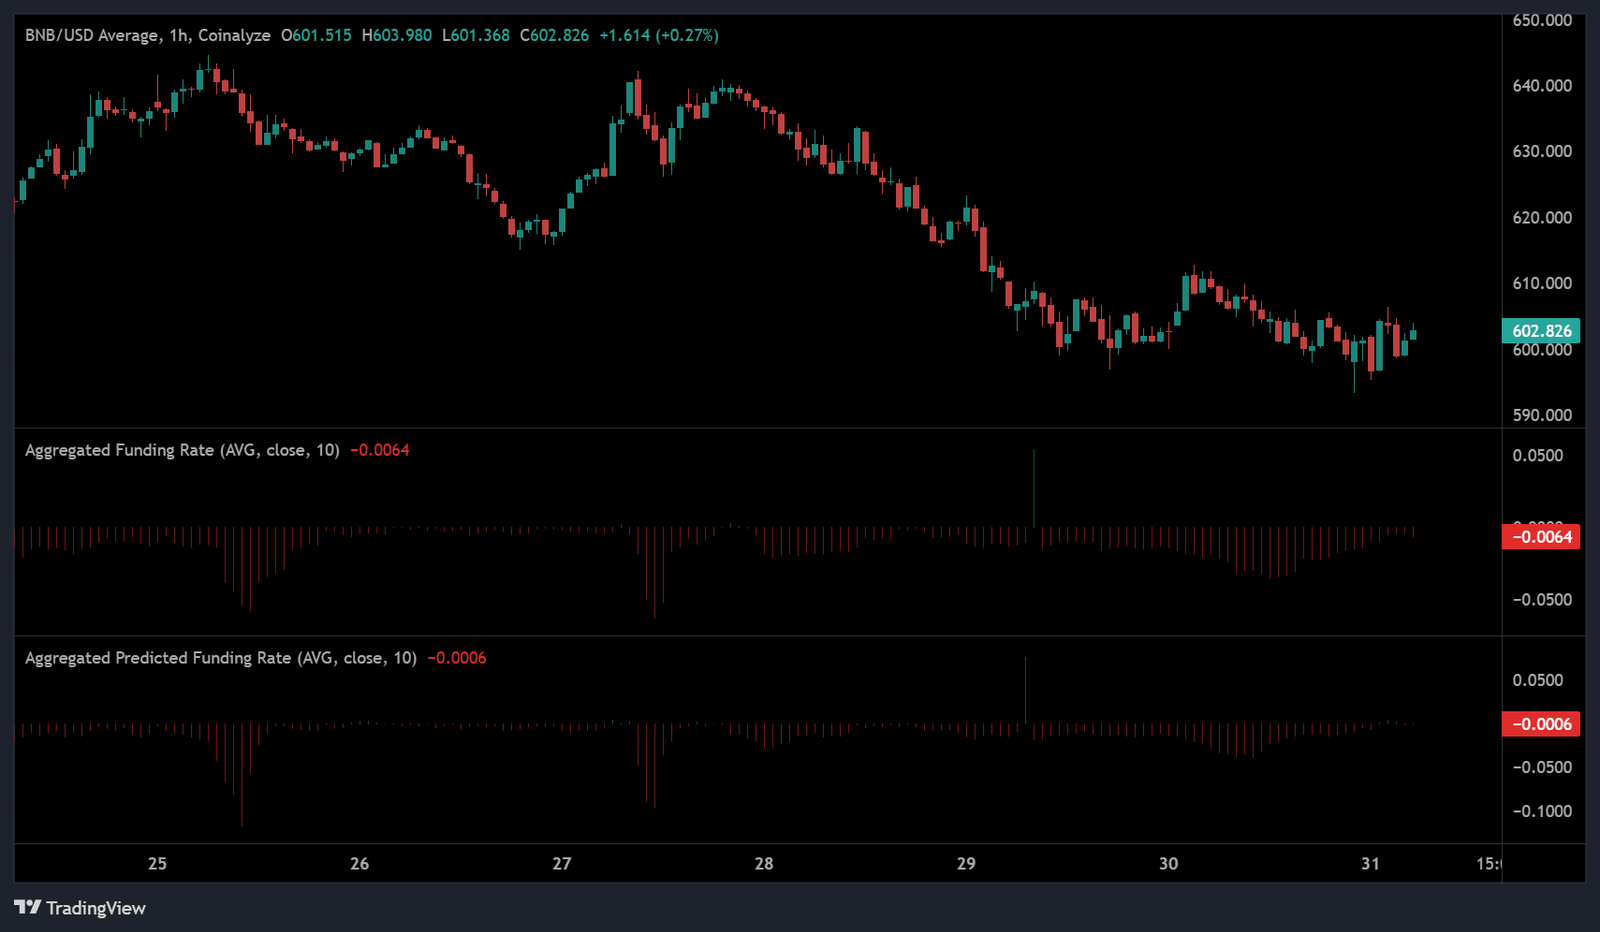Click date label 27 on time axis
Screen dimensions: 1600x932
(562, 863)
